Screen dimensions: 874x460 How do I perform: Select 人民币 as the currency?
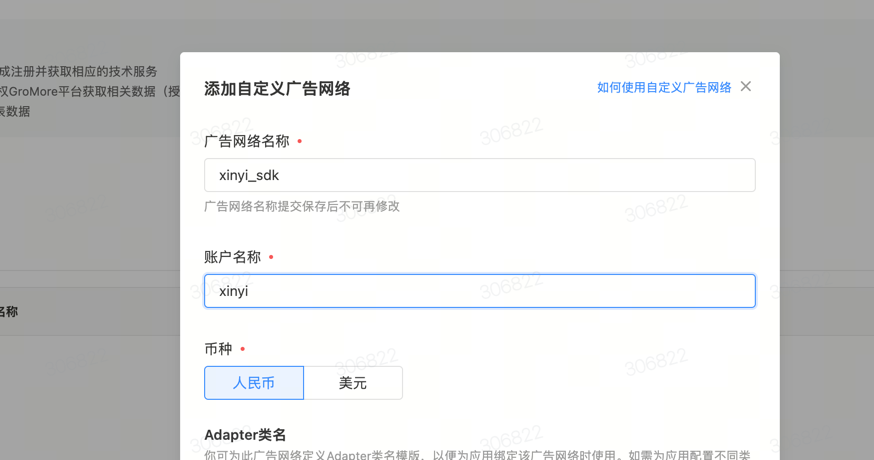(x=254, y=383)
